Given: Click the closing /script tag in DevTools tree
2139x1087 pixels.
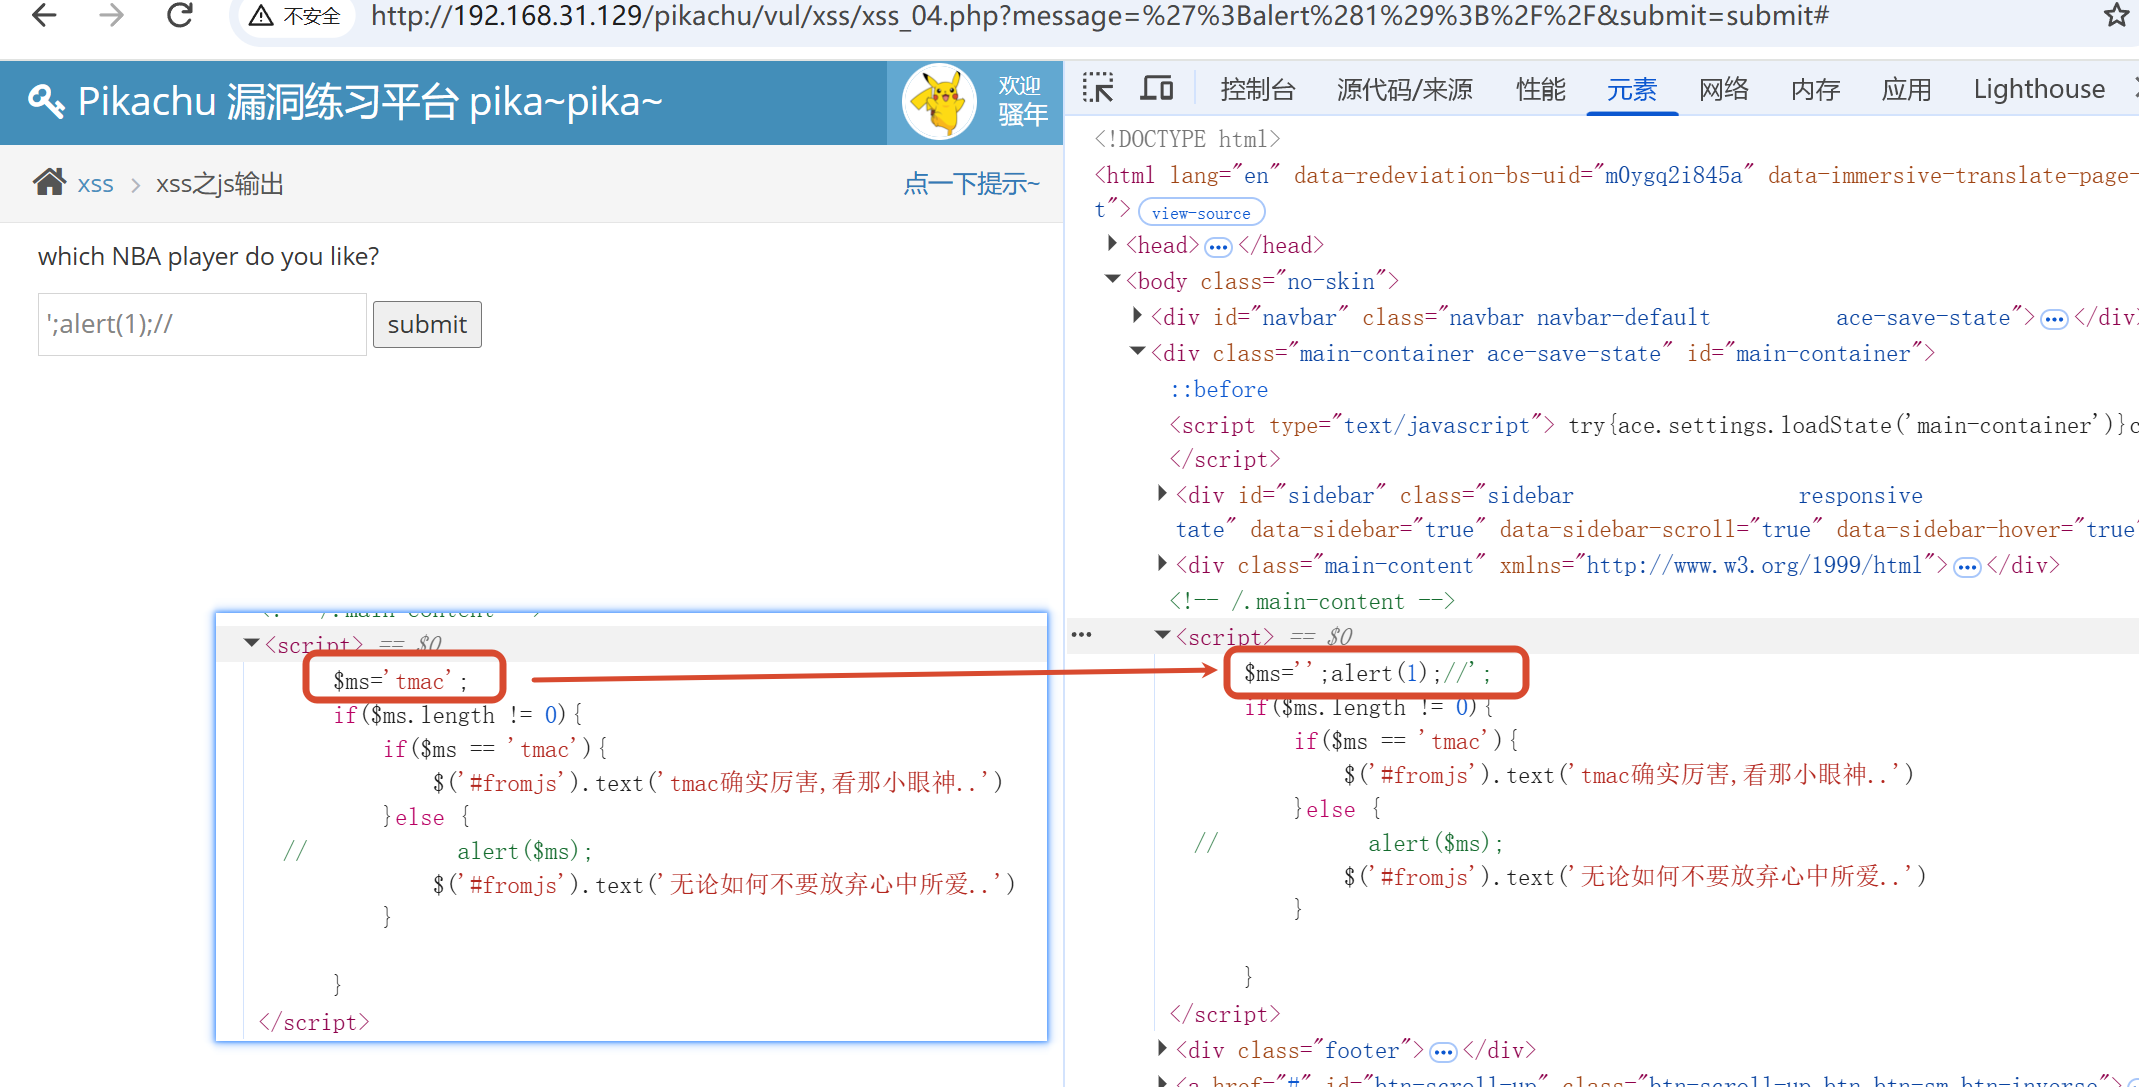Looking at the screenshot, I should [1225, 1015].
